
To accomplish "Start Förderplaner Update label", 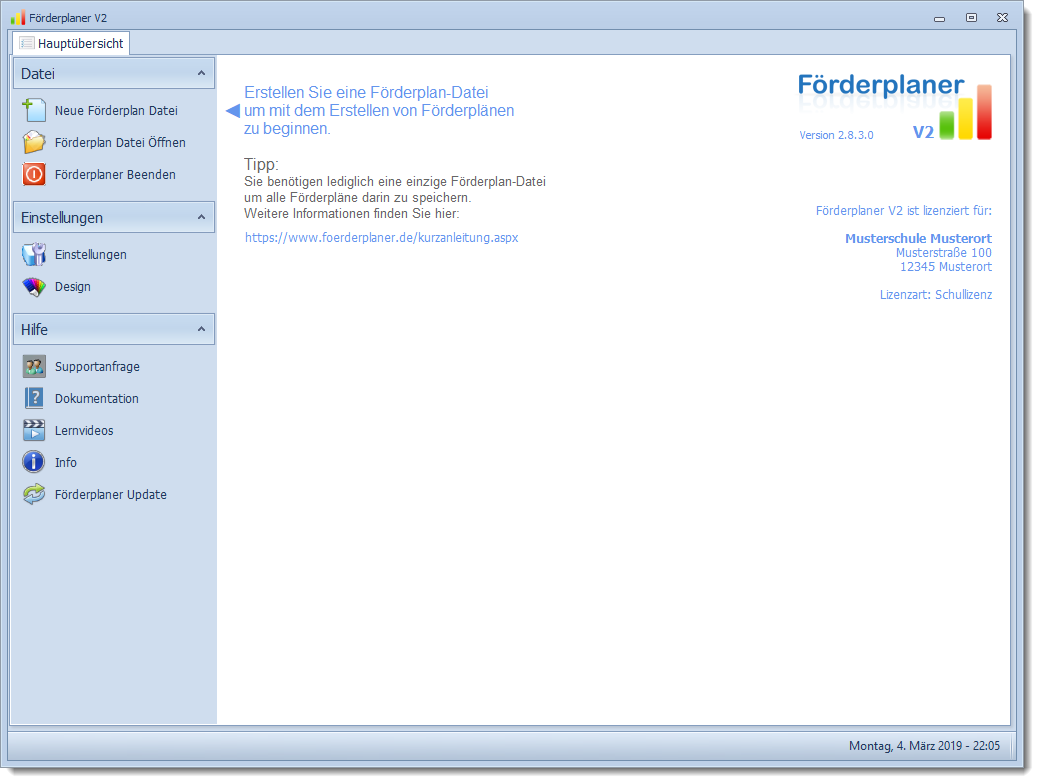I will 111,495.
